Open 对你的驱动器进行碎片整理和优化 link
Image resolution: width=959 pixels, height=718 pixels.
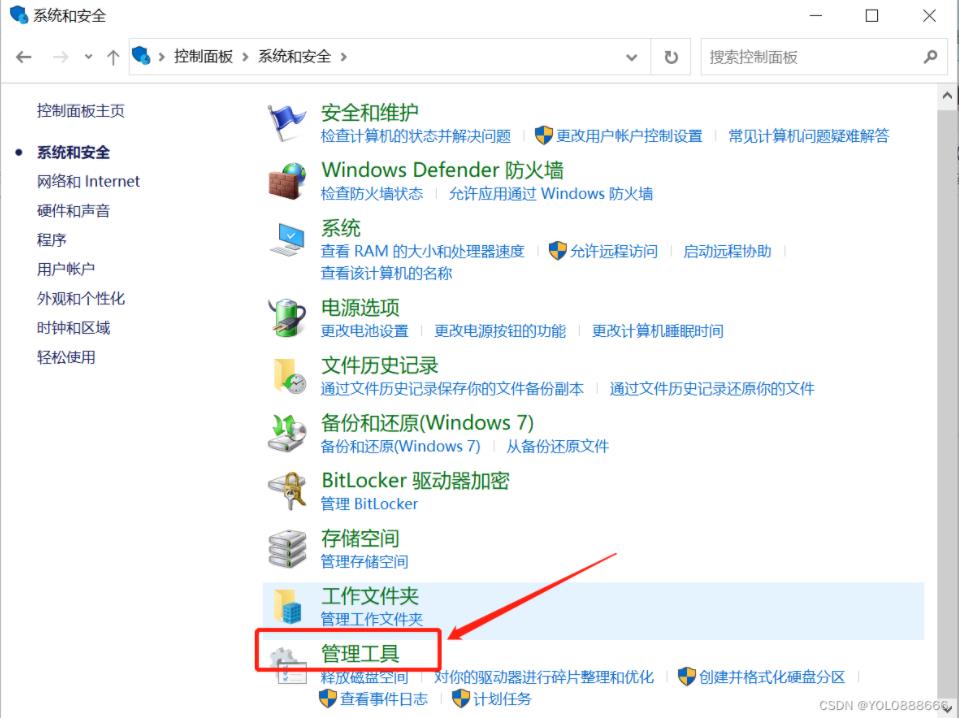coord(544,677)
